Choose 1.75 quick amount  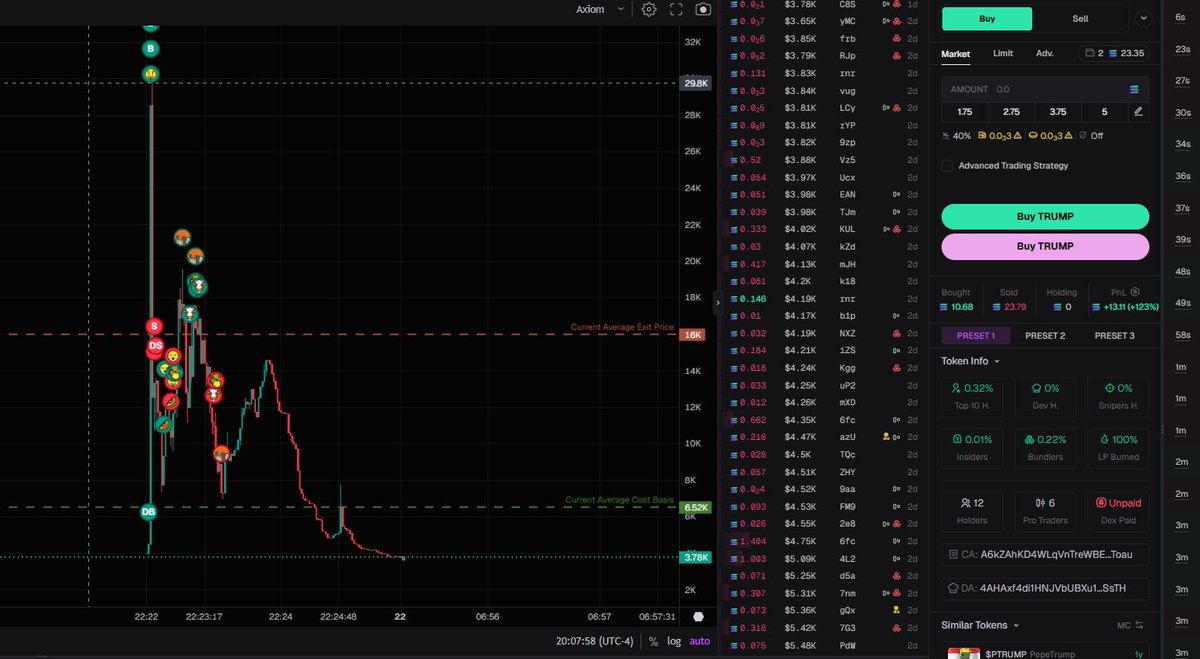point(964,112)
